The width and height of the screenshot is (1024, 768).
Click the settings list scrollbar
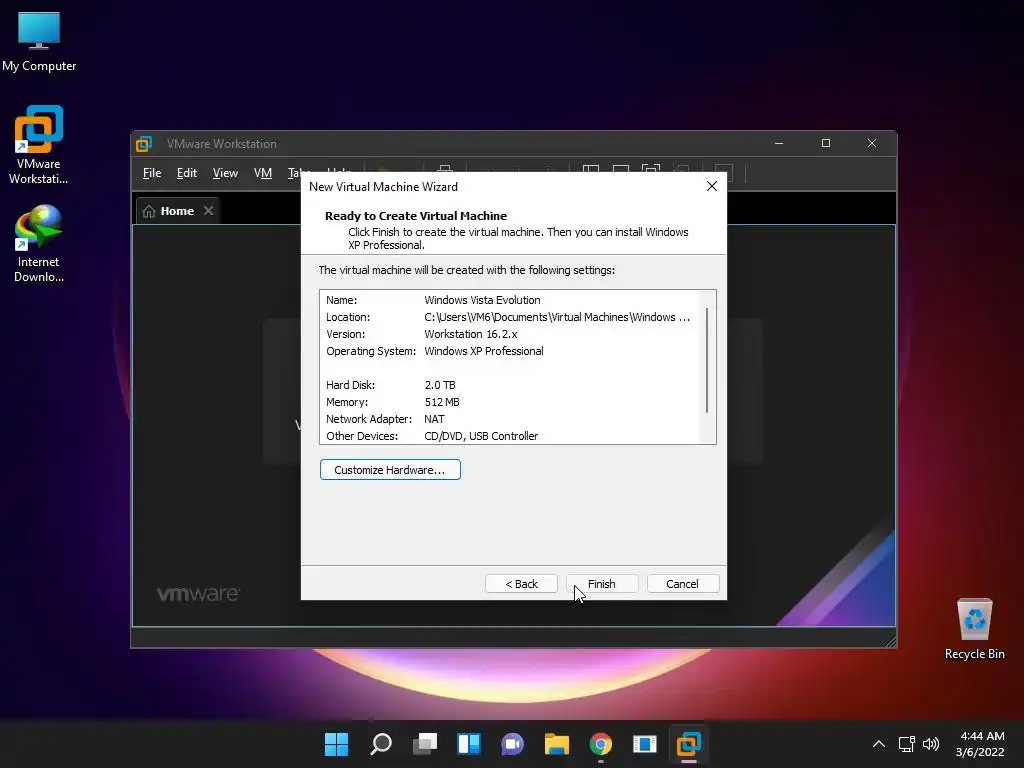tap(707, 360)
